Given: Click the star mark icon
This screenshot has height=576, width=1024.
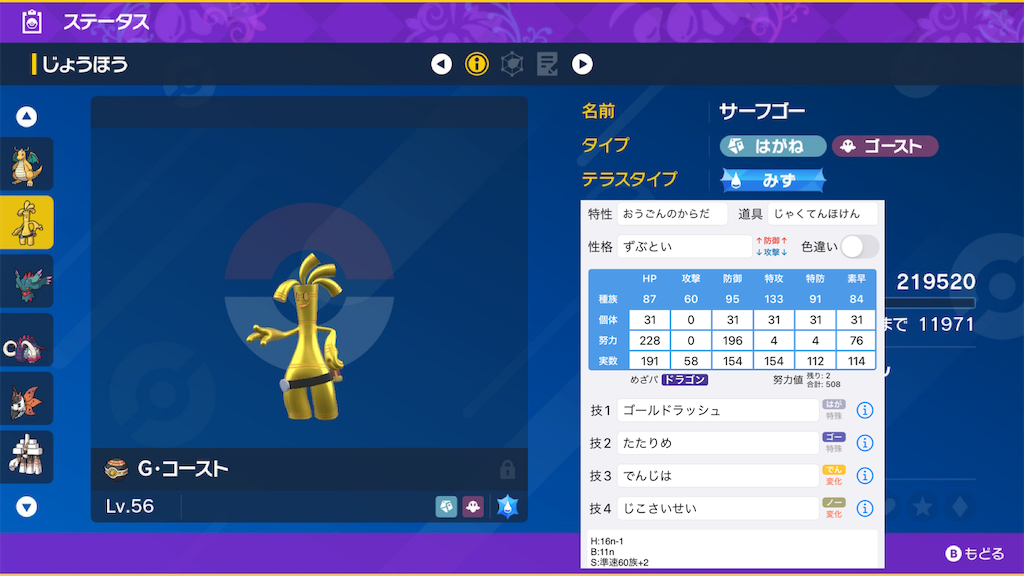Looking at the screenshot, I should coord(922,506).
